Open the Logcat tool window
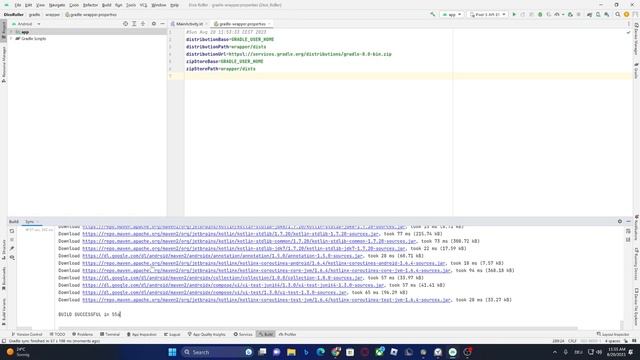640x360 pixels. point(172,334)
